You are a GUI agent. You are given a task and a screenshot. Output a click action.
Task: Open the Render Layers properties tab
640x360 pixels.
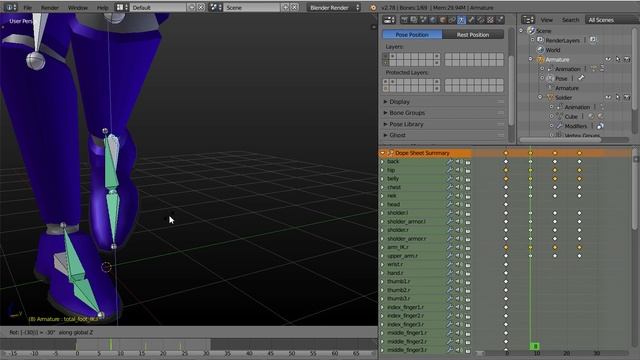click(x=413, y=20)
